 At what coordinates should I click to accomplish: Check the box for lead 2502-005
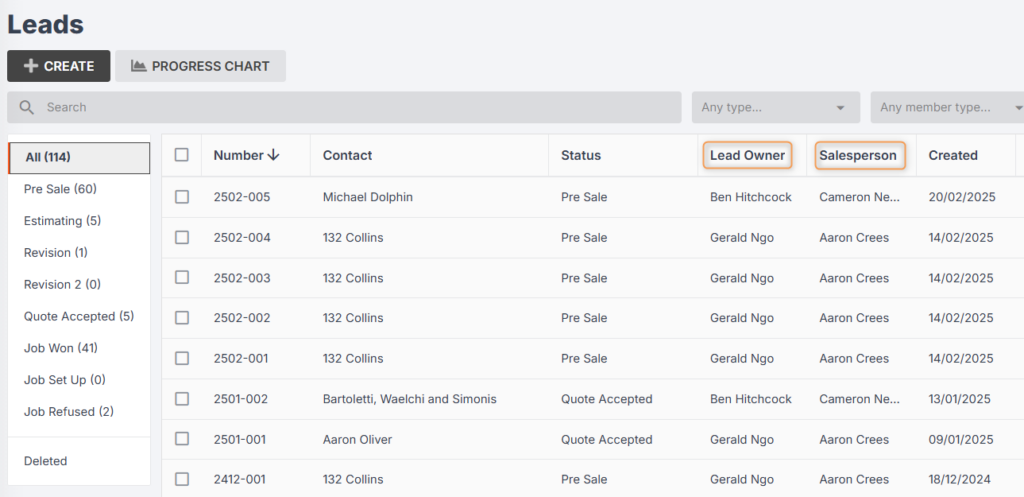coord(181,197)
